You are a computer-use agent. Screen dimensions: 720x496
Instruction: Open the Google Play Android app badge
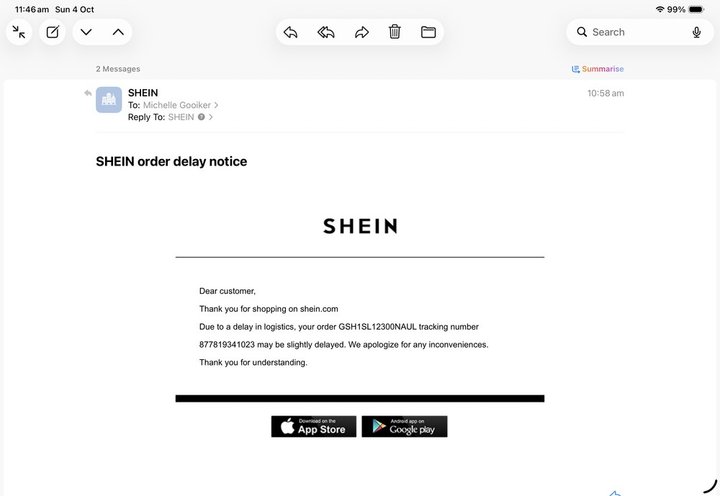tap(405, 427)
